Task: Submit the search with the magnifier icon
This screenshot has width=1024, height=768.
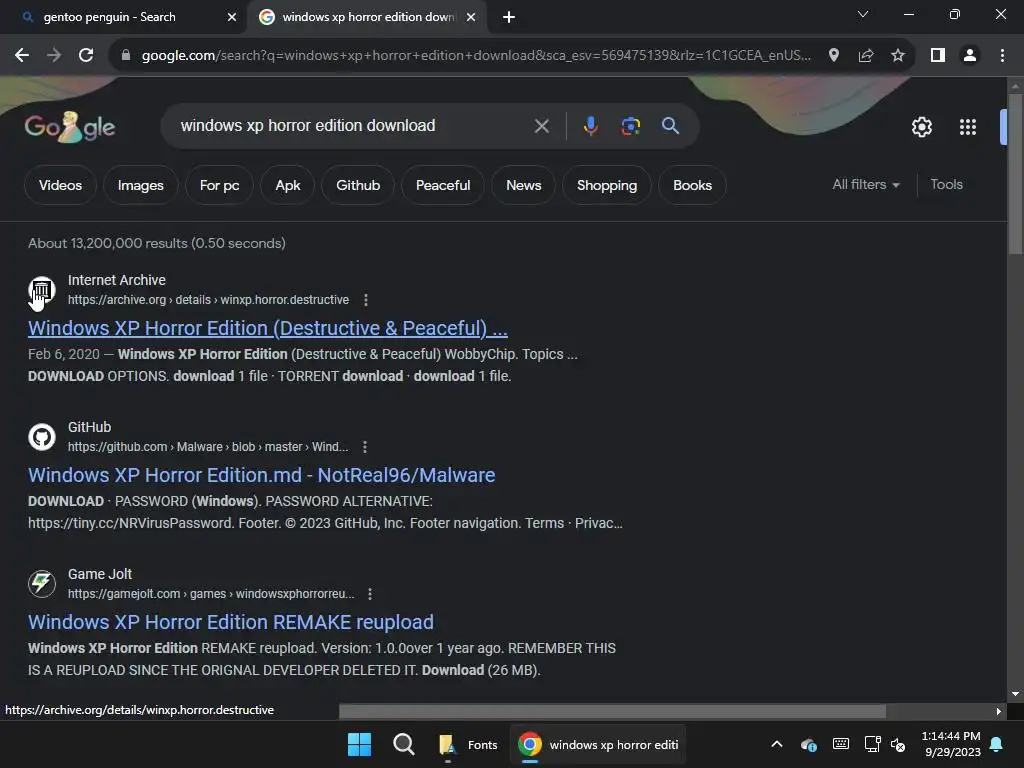Action: [671, 126]
